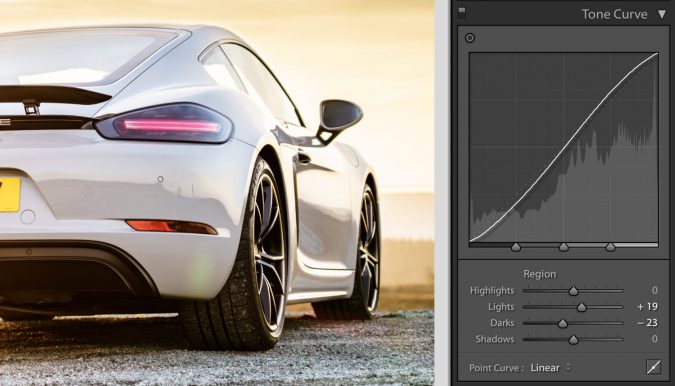Click the right split marker below the curve

click(610, 247)
